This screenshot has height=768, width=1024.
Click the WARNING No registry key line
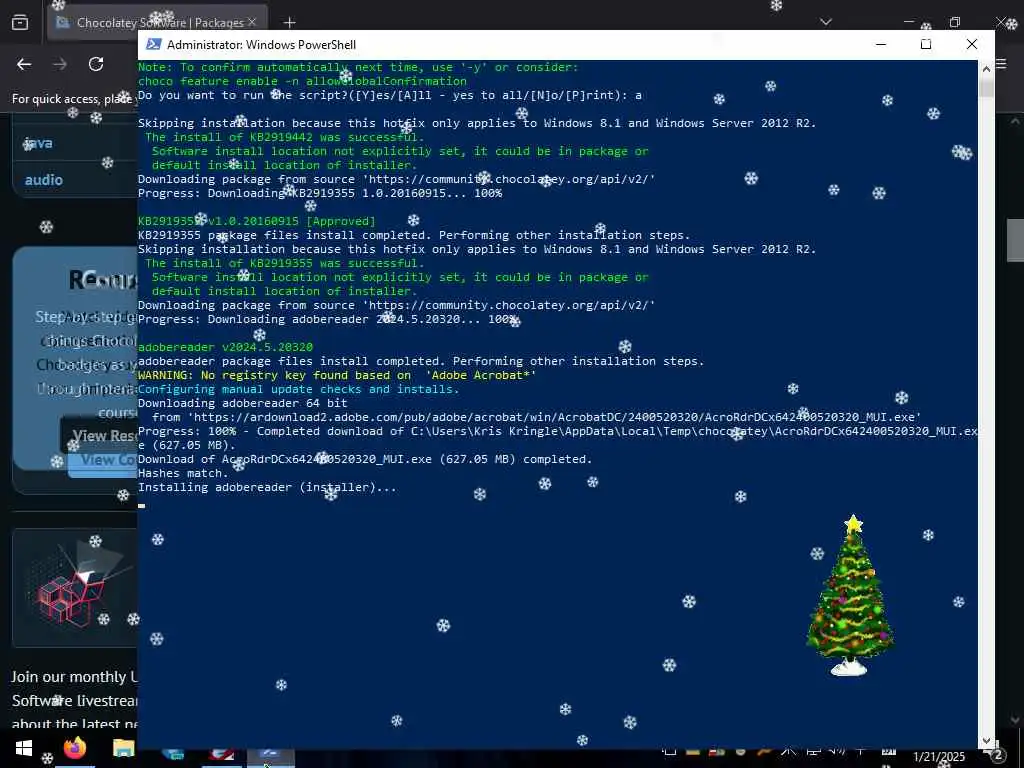(337, 376)
